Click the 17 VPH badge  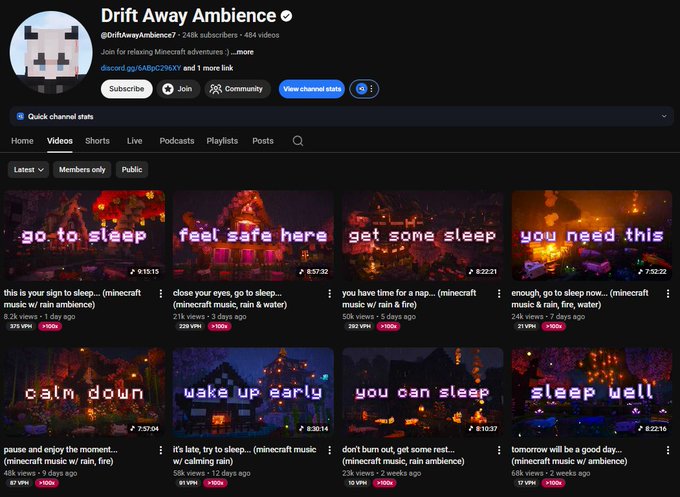coord(526,483)
